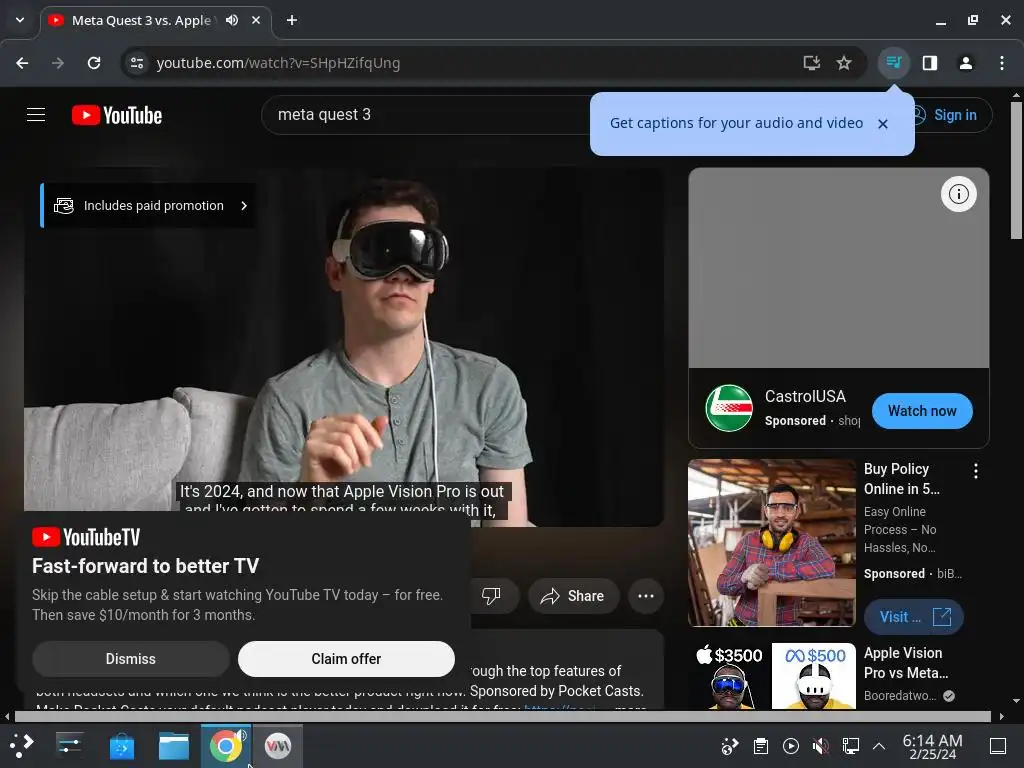Click the Apple Vision Pro vs Meta title
1024x768 pixels.
906,663
